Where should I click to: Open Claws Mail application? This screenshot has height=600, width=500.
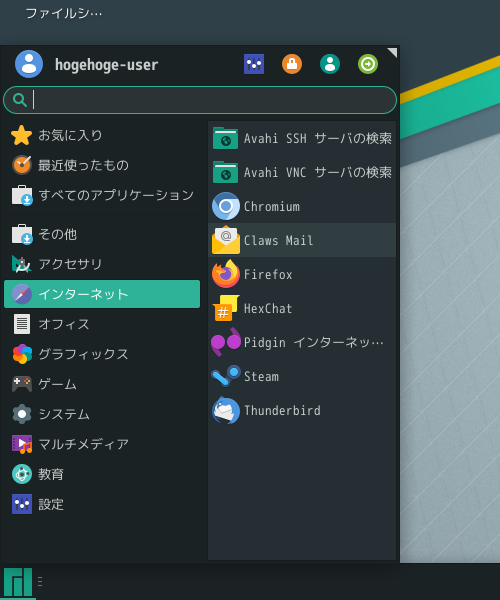coord(302,240)
